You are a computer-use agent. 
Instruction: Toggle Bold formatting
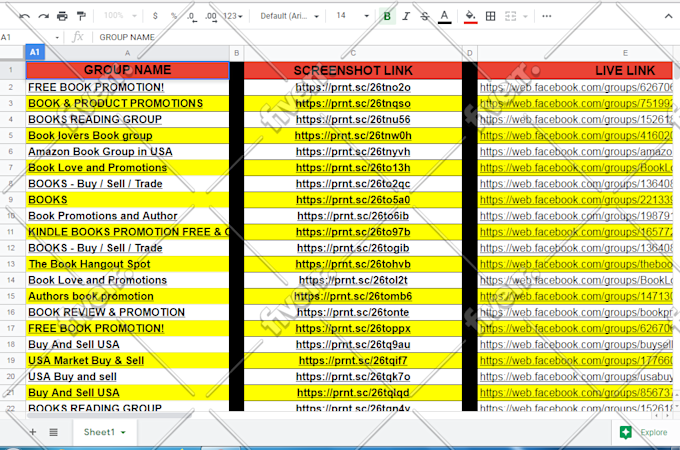[387, 16]
